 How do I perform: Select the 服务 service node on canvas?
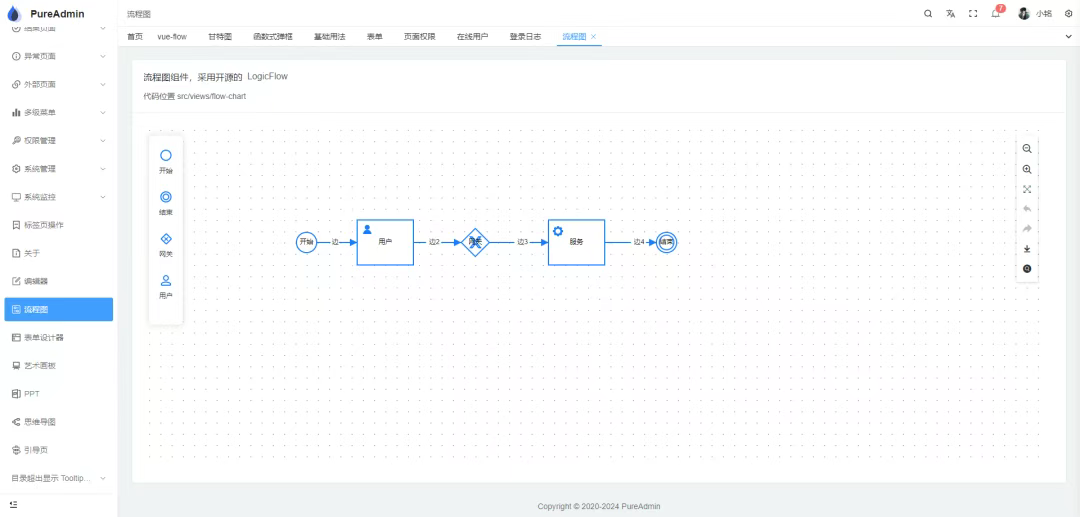click(x=576, y=242)
